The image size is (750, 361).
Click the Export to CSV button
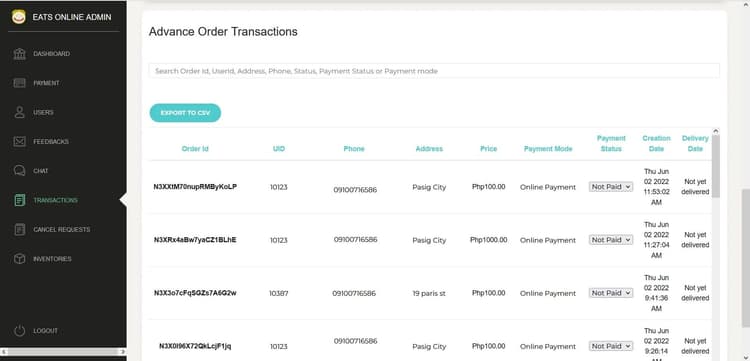(x=185, y=113)
